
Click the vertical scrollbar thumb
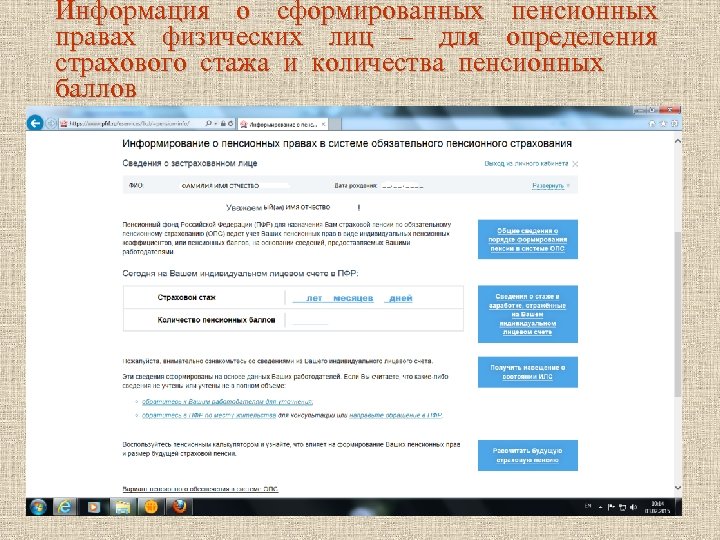pos(677,315)
